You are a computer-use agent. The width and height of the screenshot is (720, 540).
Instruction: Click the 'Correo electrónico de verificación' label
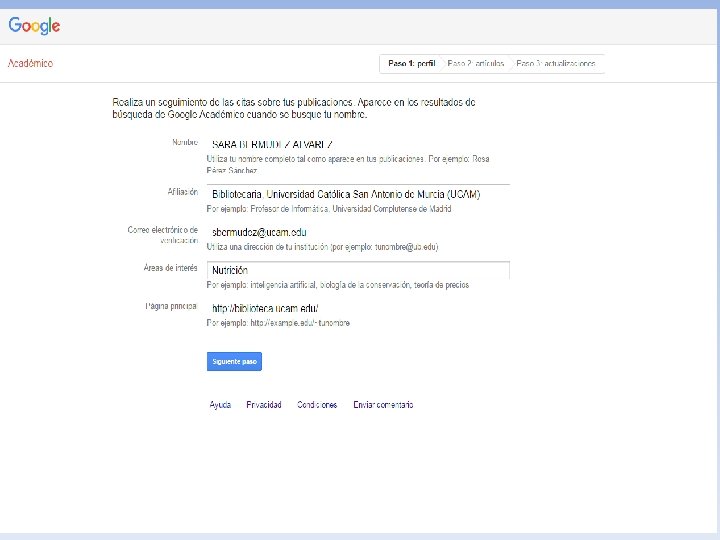163,235
